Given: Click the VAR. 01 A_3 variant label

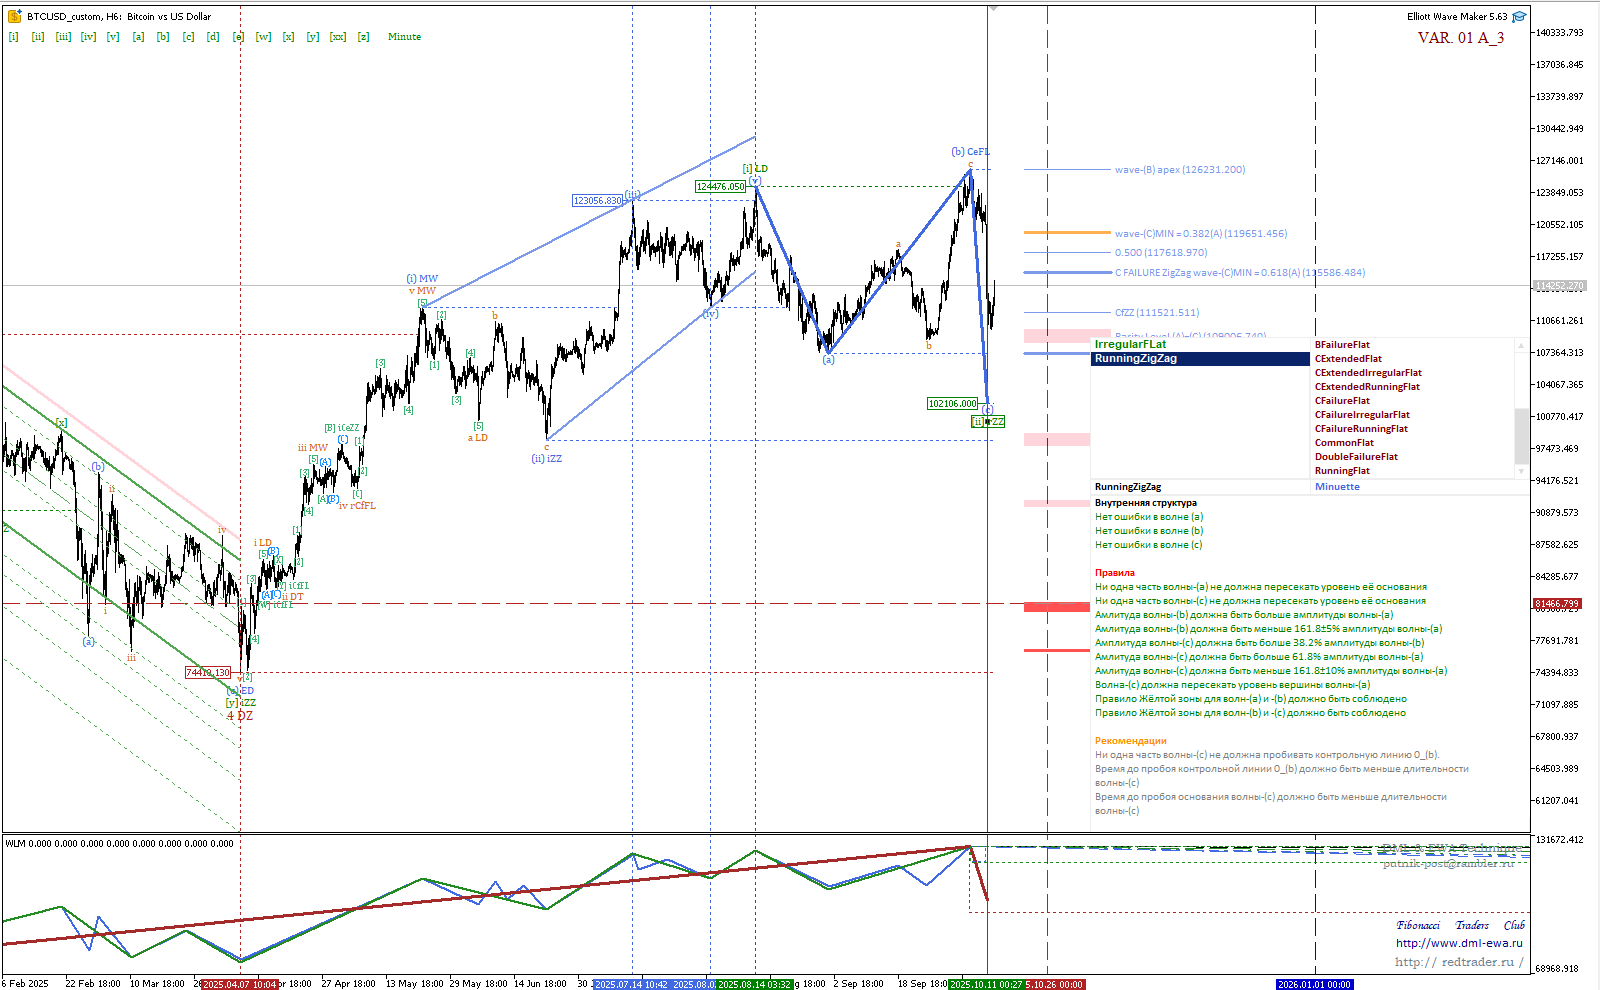Looking at the screenshot, I should coord(1460,38).
